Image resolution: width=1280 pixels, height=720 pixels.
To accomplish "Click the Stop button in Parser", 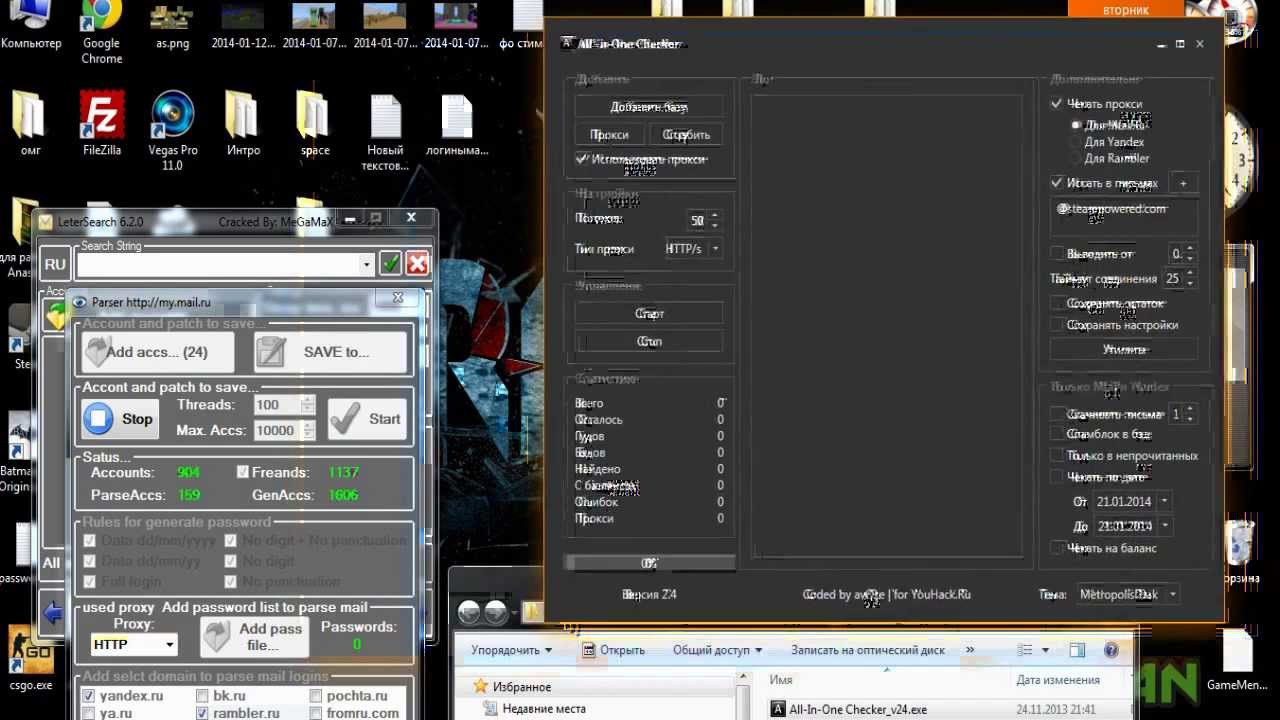I will [118, 419].
